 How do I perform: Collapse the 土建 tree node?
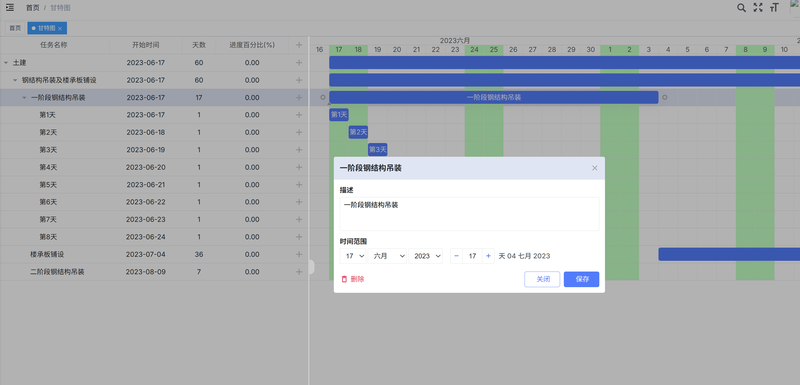pos(6,63)
